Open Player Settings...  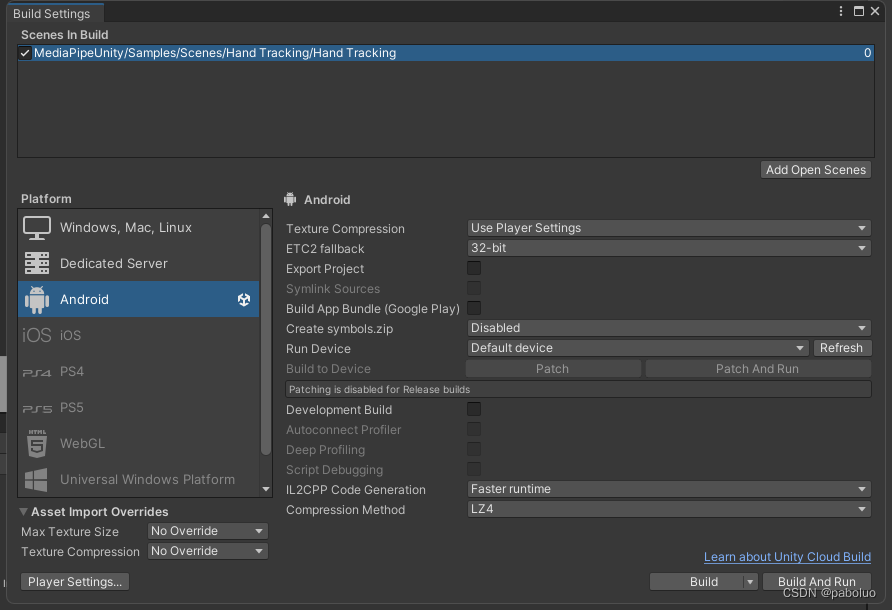pos(75,582)
